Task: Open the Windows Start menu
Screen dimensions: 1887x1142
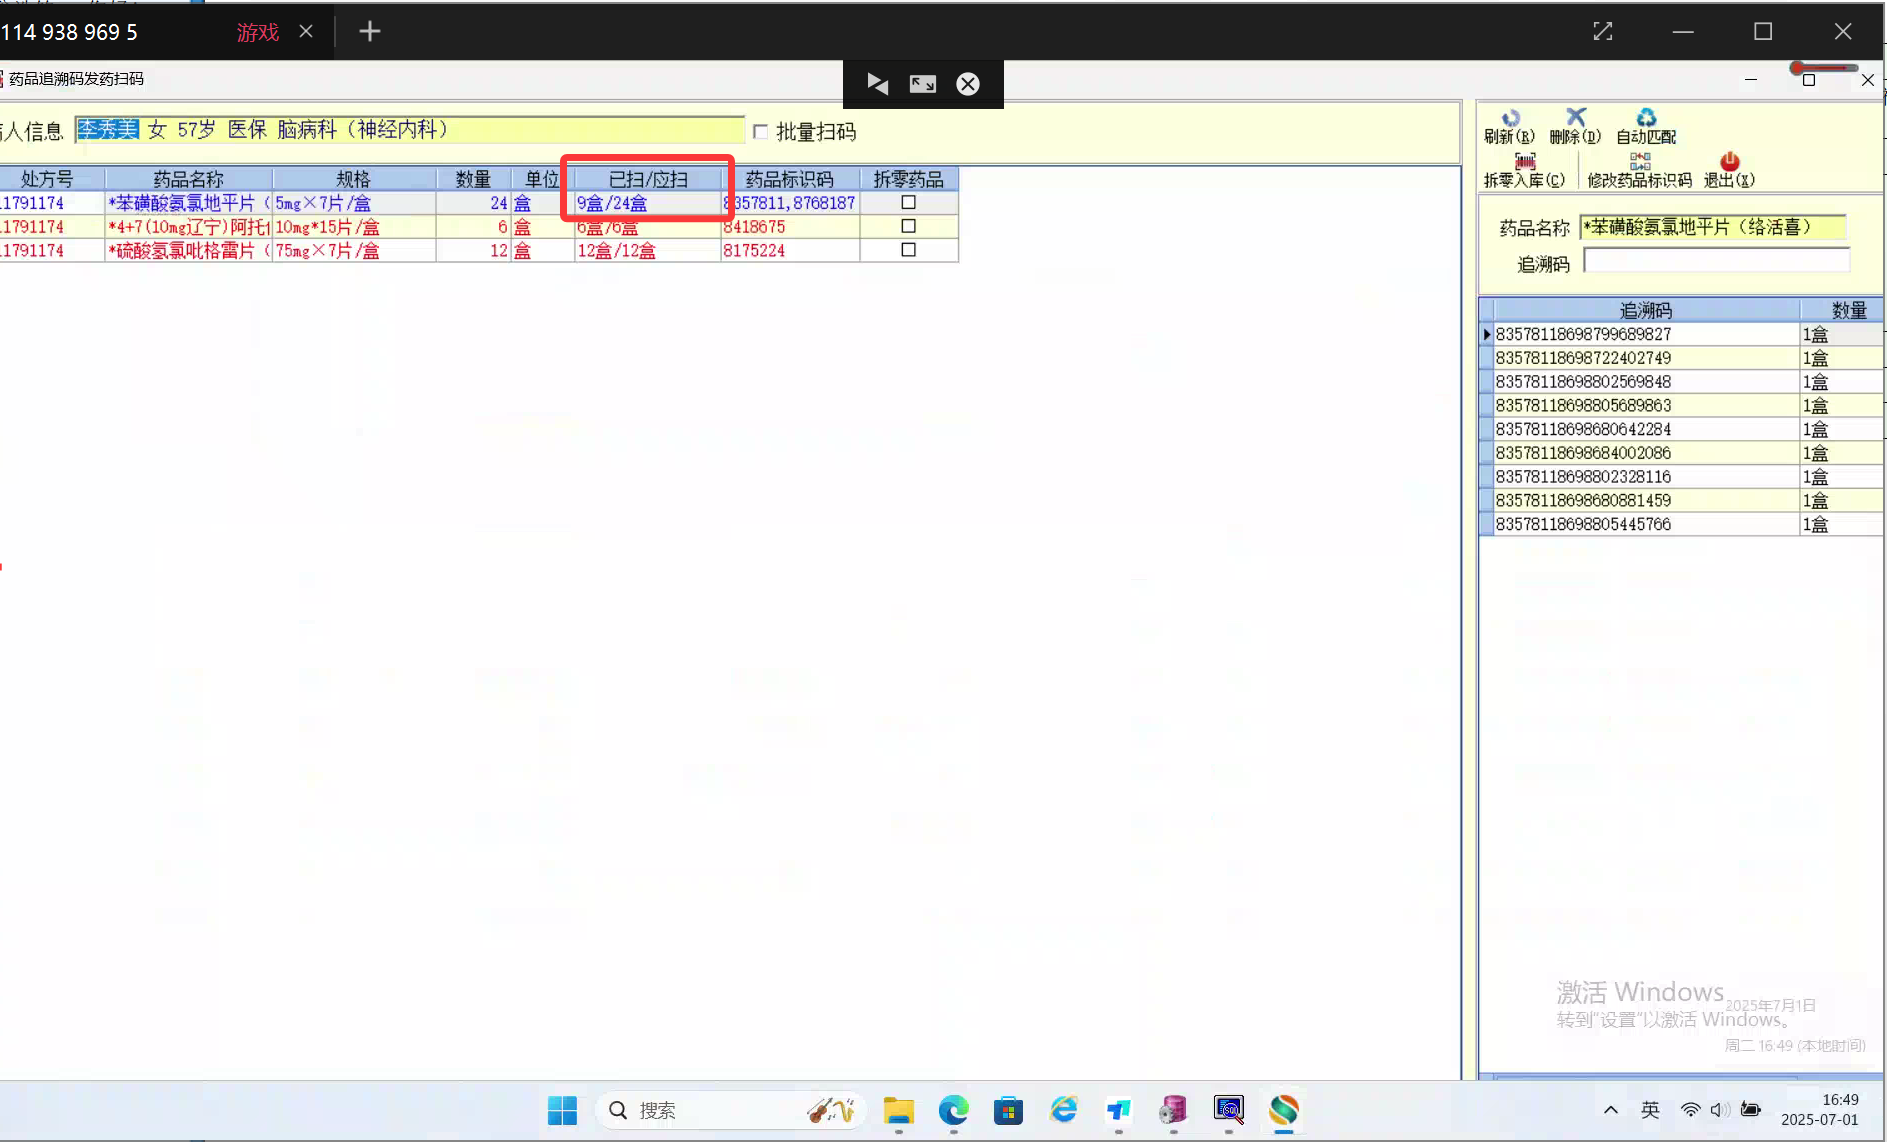Action: pyautogui.click(x=563, y=1110)
